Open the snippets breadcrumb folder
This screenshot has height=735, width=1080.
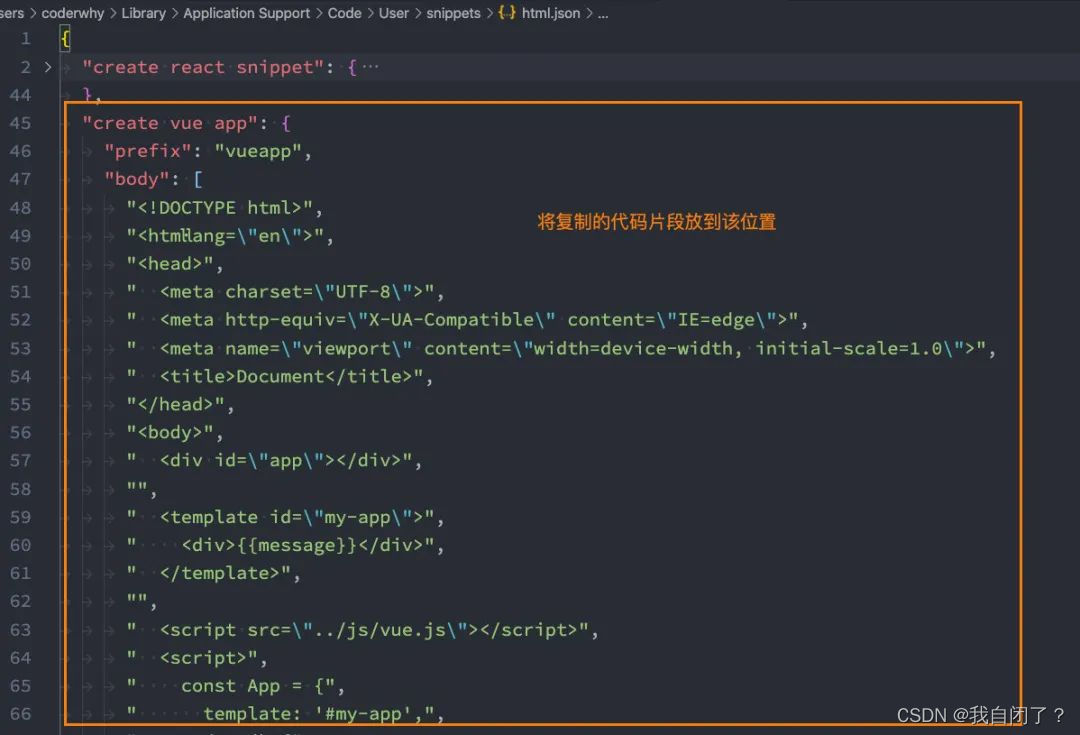[453, 13]
